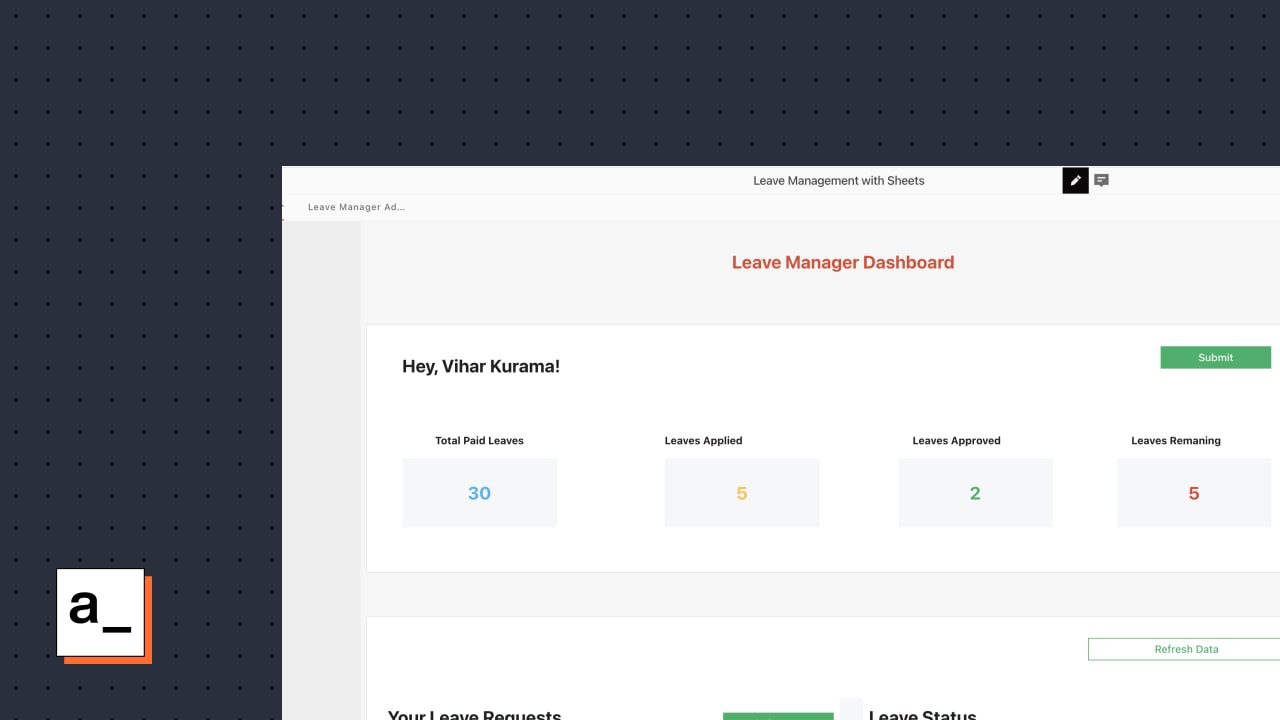Click the Leave Status heading

[x=922, y=714]
